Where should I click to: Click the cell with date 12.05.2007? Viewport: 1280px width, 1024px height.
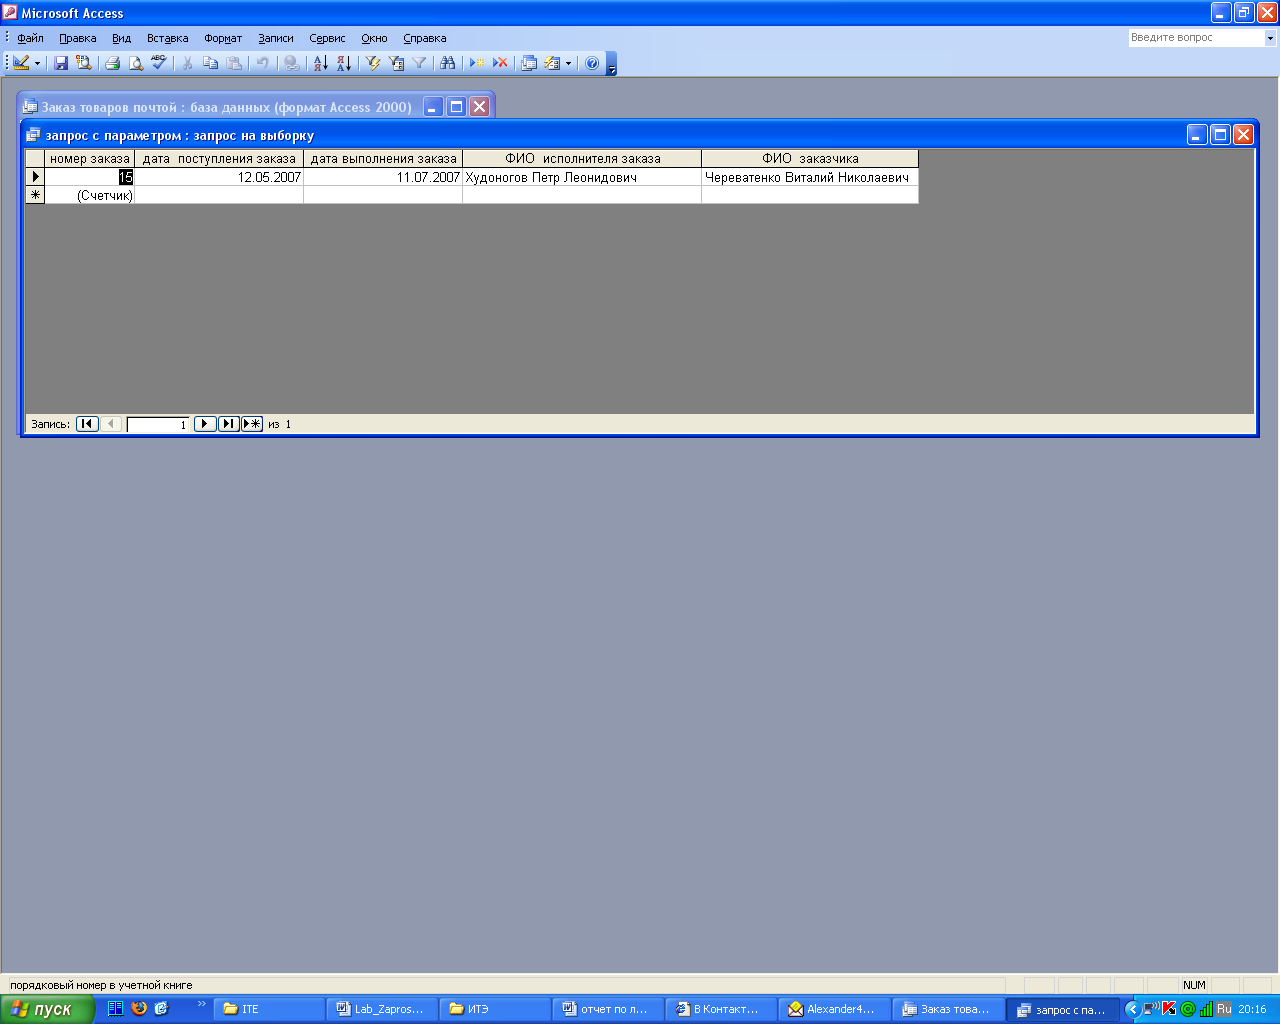[x=219, y=177]
